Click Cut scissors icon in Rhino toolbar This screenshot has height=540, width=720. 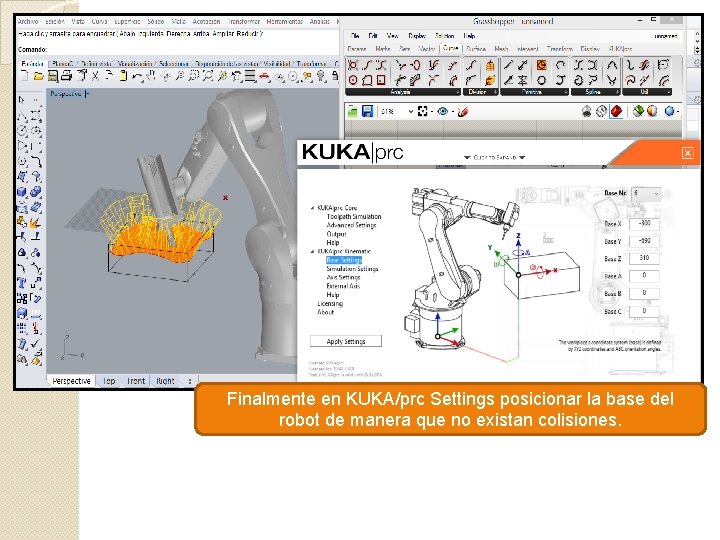[95, 76]
